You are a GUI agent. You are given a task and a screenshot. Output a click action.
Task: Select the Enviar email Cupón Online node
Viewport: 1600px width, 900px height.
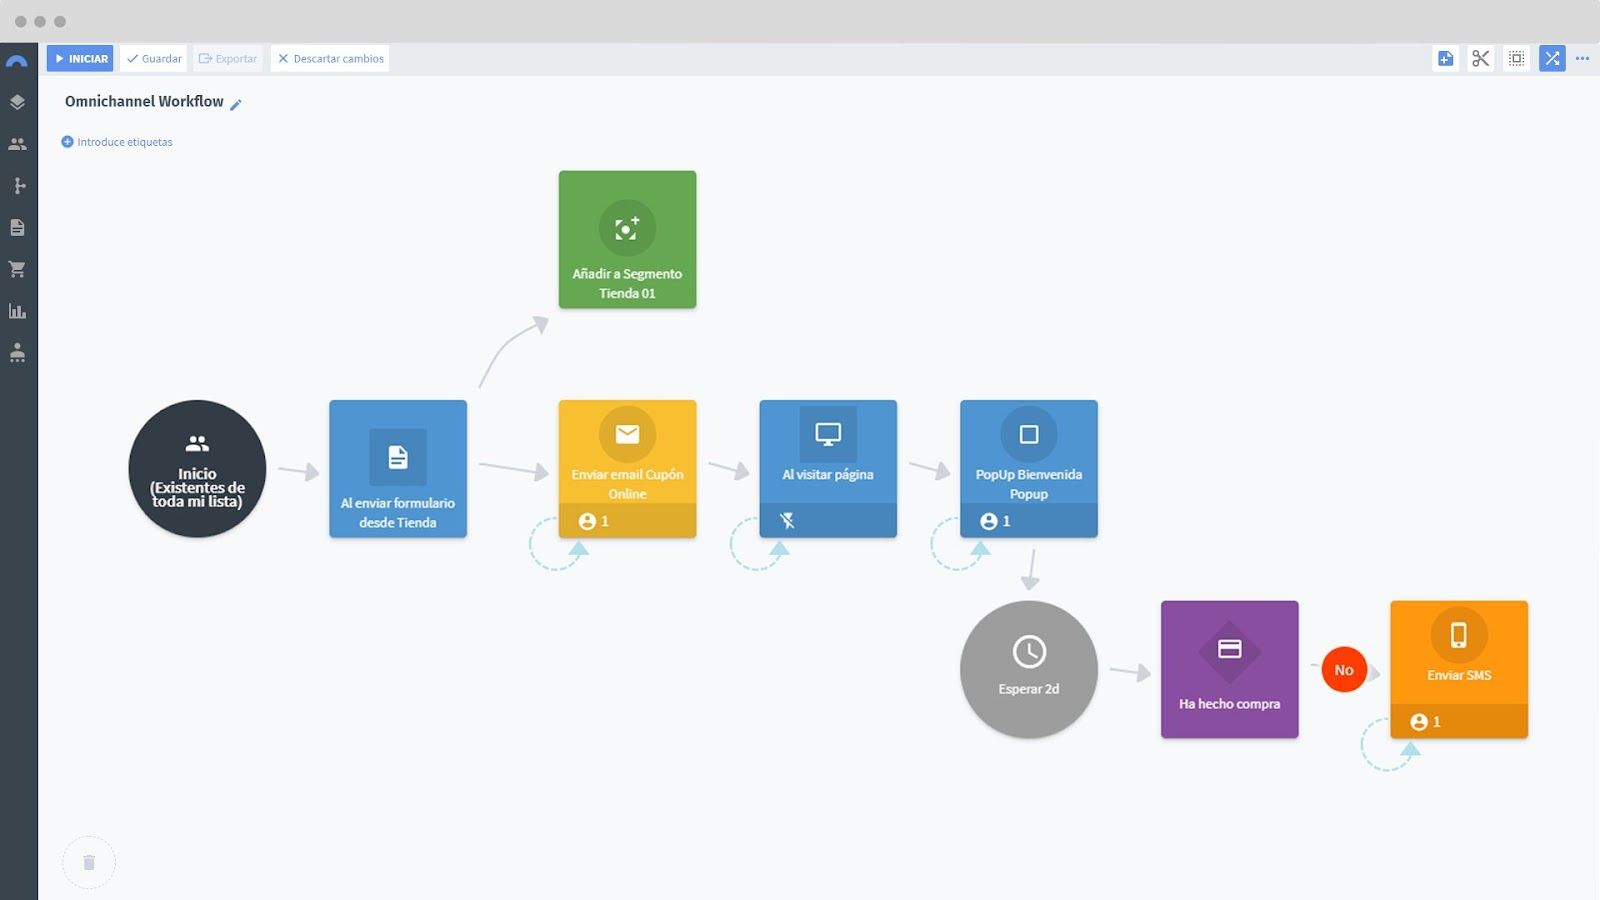(627, 469)
